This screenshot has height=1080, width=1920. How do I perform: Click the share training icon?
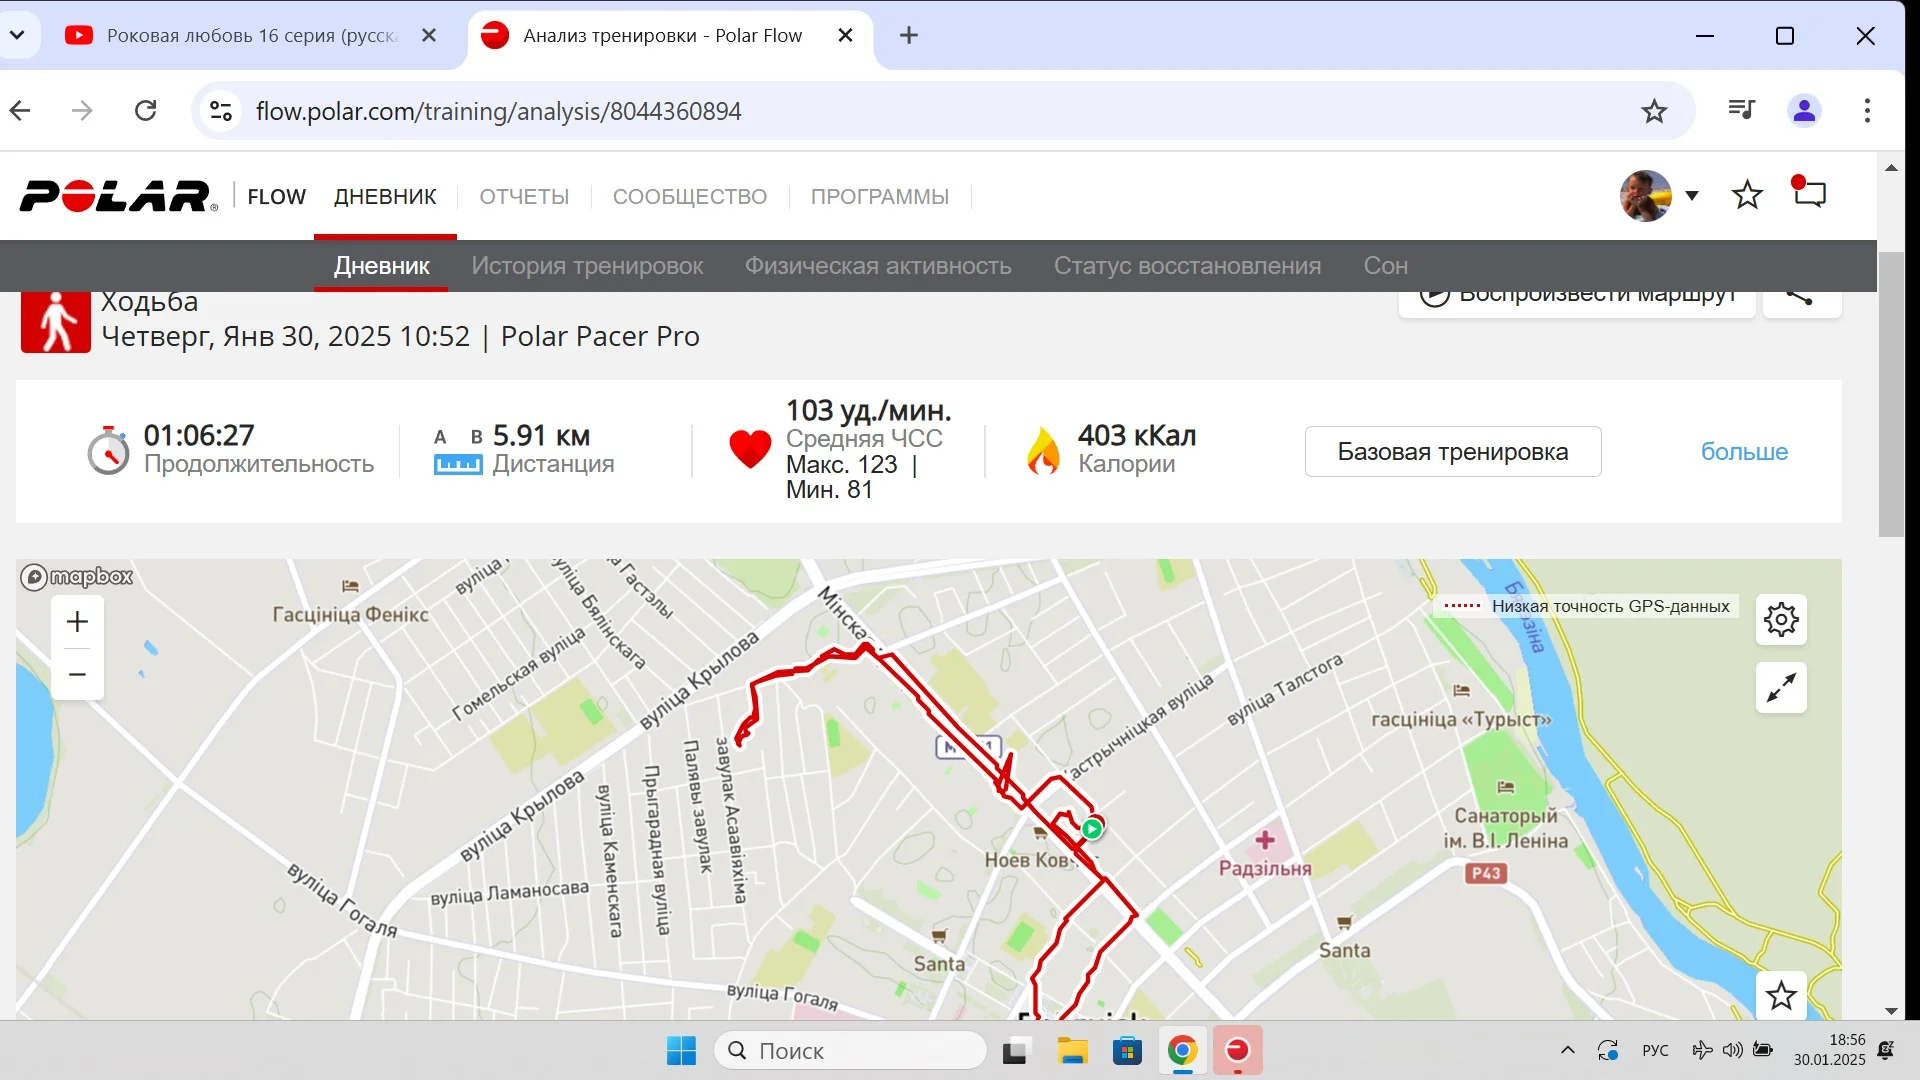[1801, 297]
